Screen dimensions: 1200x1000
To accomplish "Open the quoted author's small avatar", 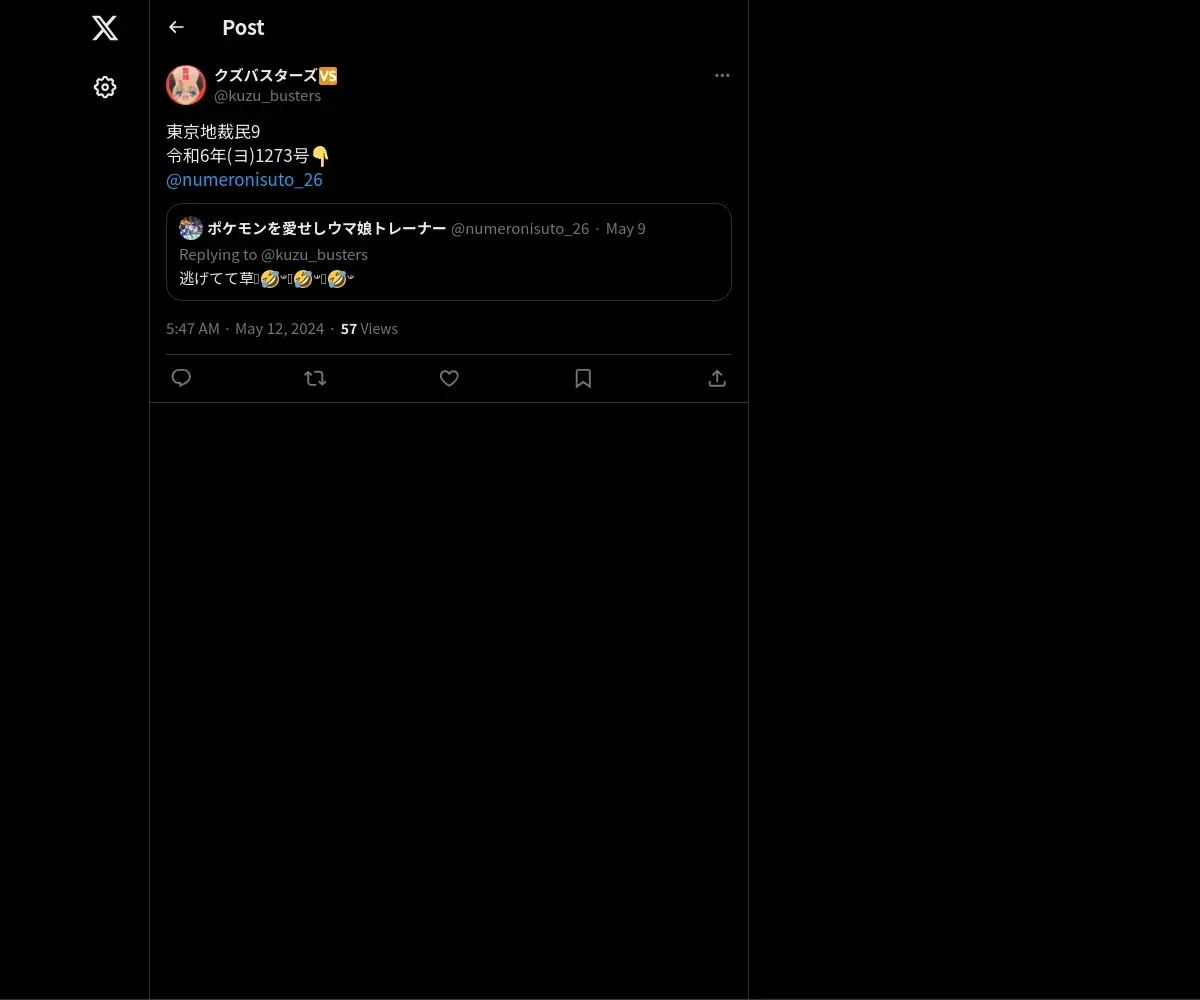I will [x=191, y=228].
